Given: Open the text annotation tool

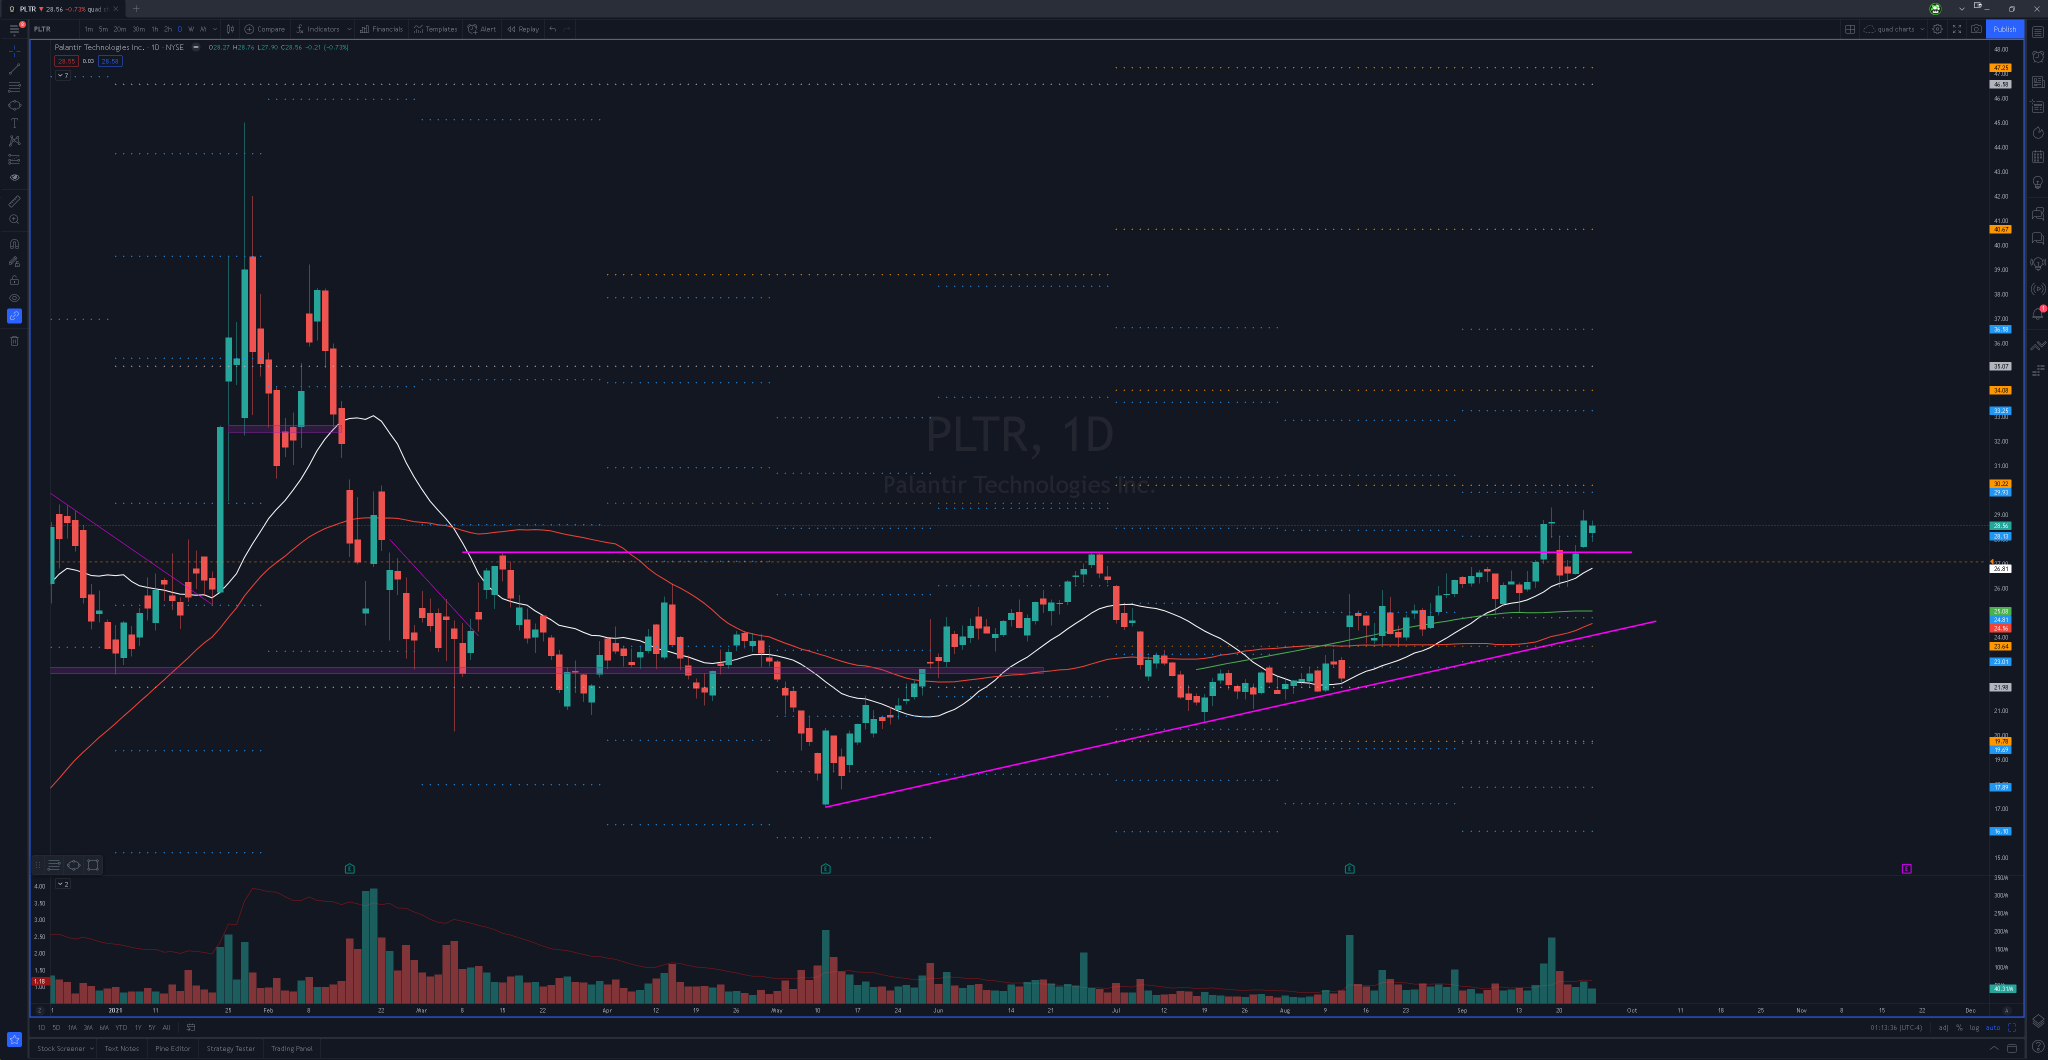Looking at the screenshot, I should coord(14,123).
